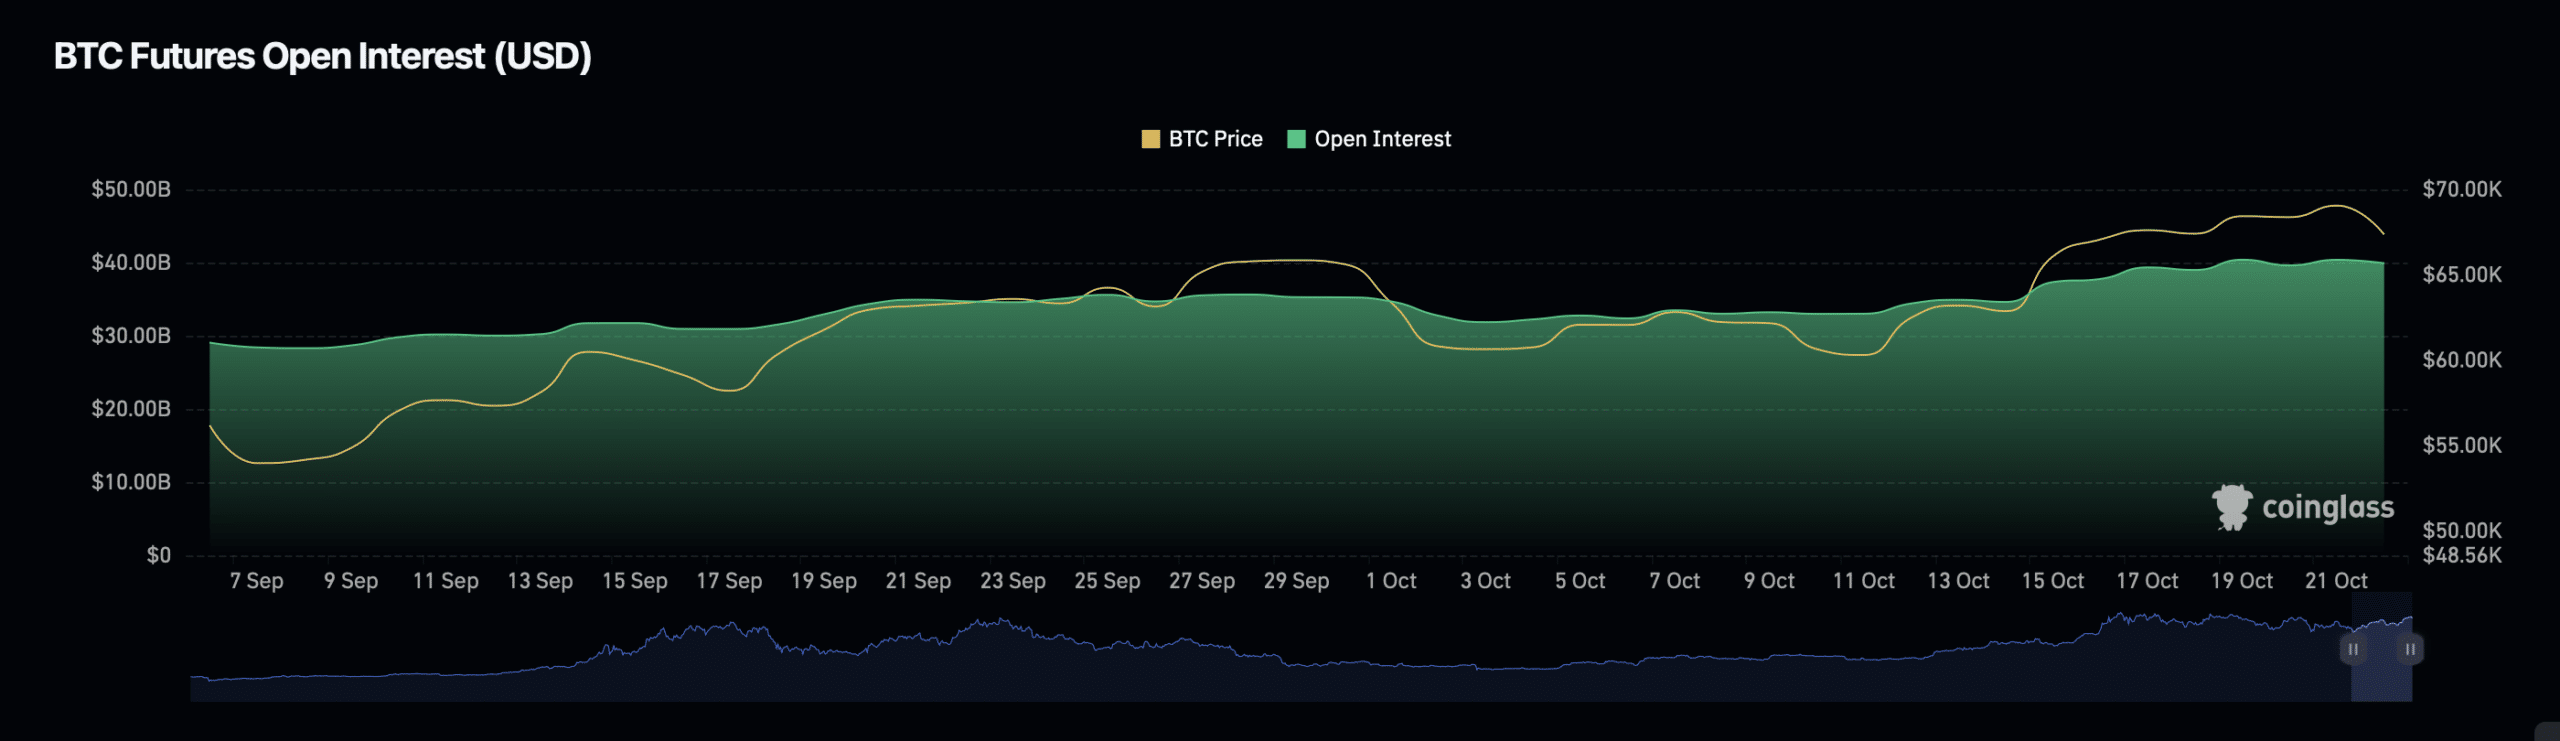Click the $10.00B left axis label

pos(131,481)
